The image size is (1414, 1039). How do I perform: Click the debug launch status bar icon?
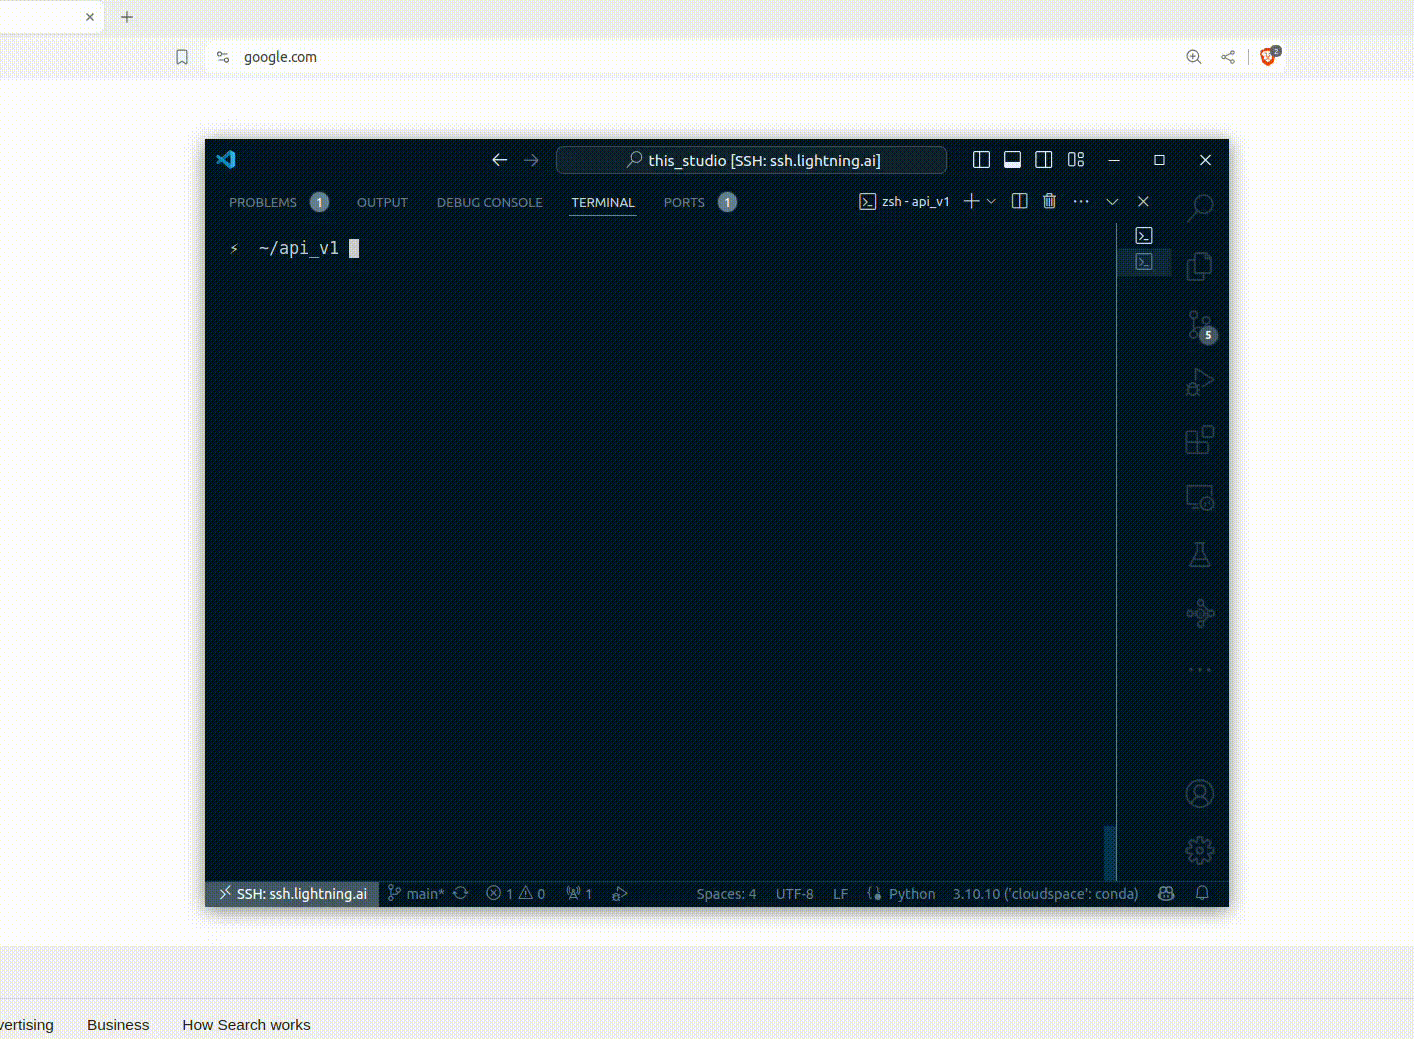pyautogui.click(x=620, y=894)
